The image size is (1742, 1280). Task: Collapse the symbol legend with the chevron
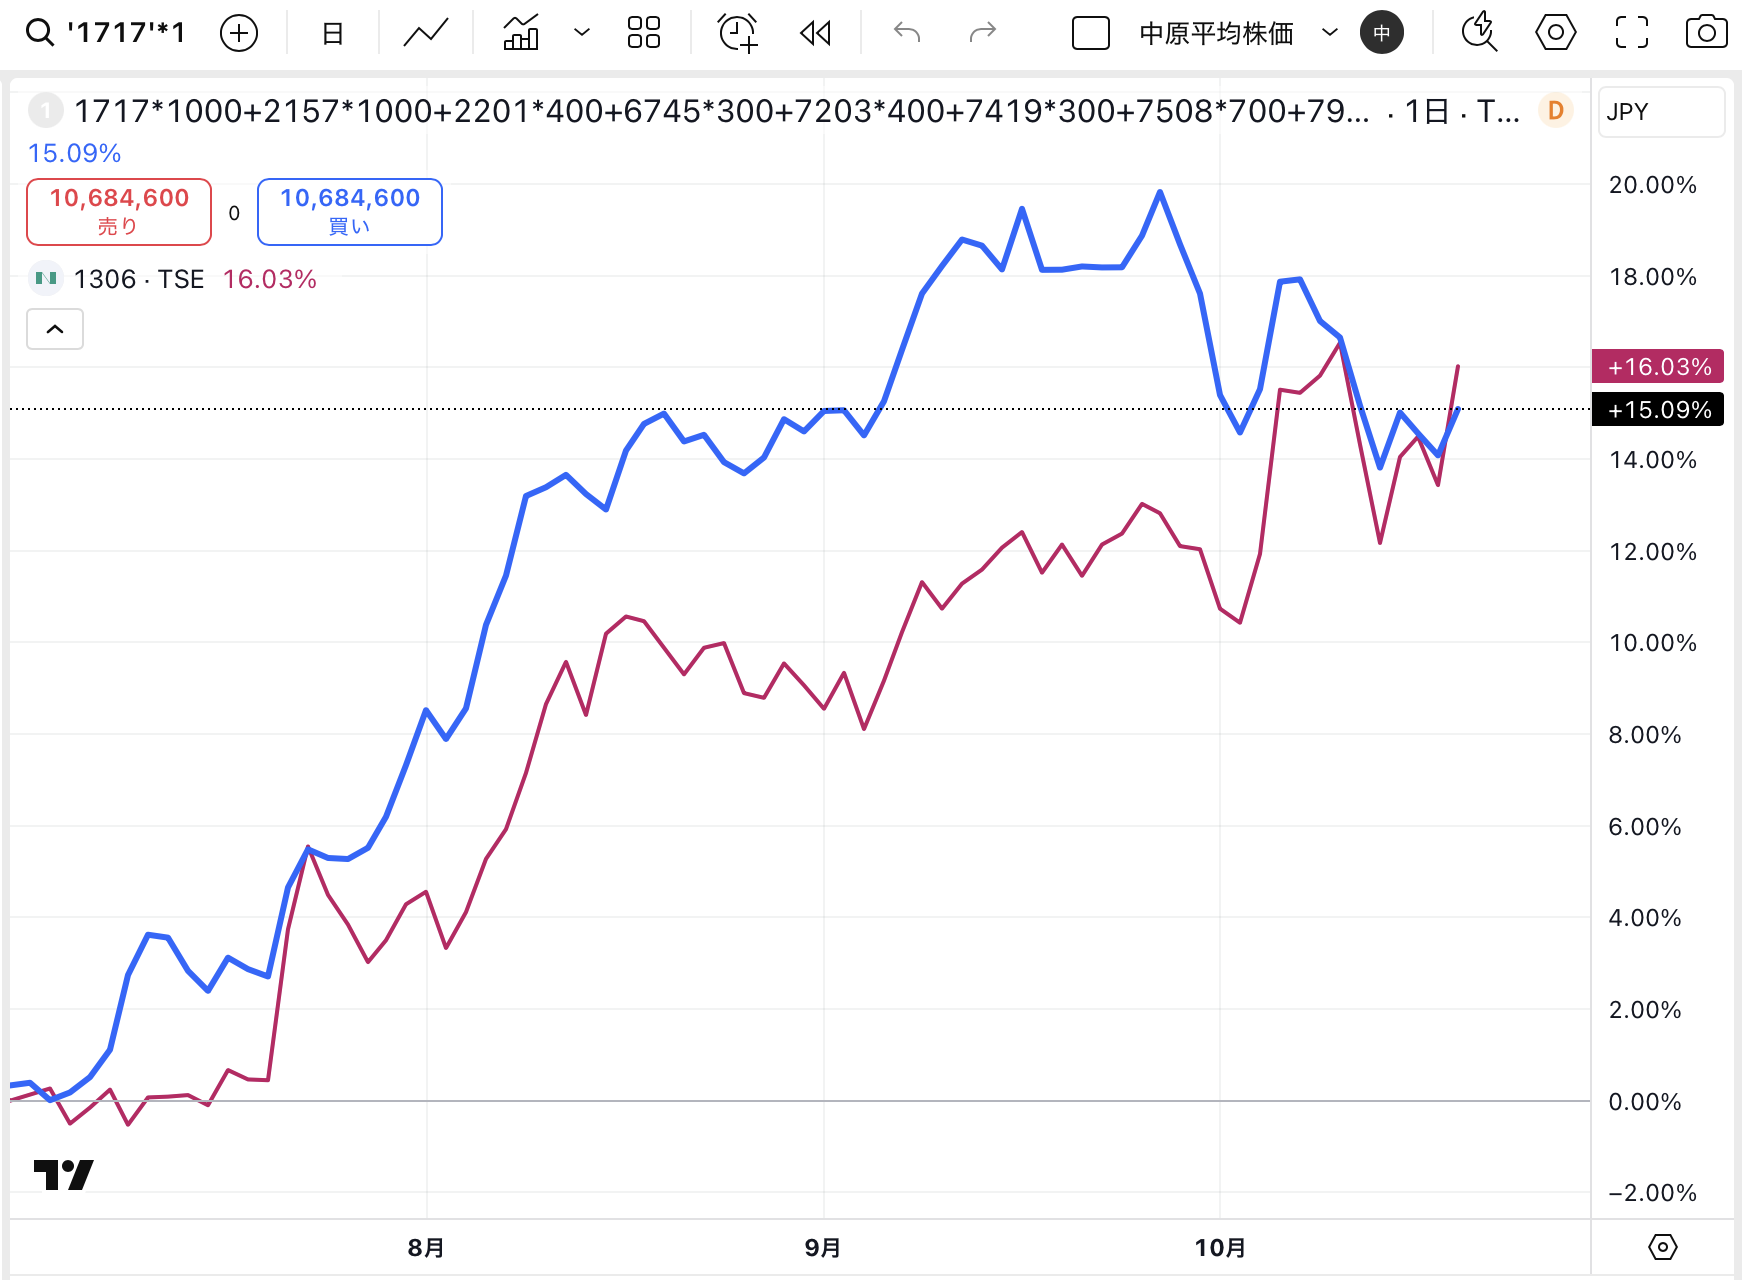point(55,329)
